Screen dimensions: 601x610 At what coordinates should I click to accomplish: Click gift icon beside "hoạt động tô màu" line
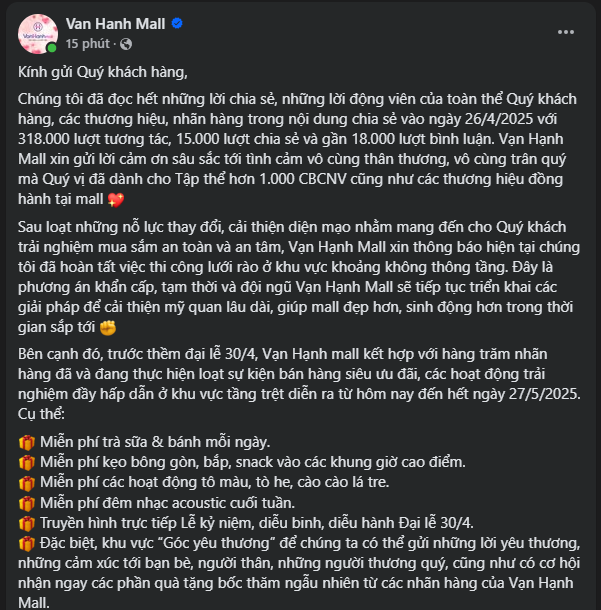pyautogui.click(x=27, y=482)
